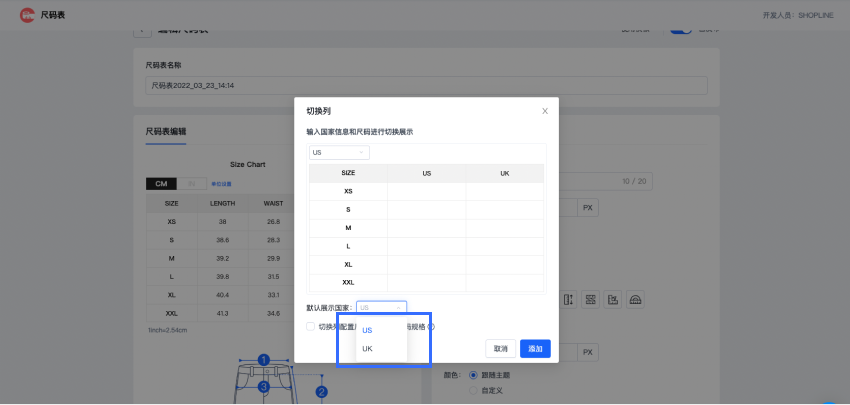Click the red 尺码表 logo icon

25,15
